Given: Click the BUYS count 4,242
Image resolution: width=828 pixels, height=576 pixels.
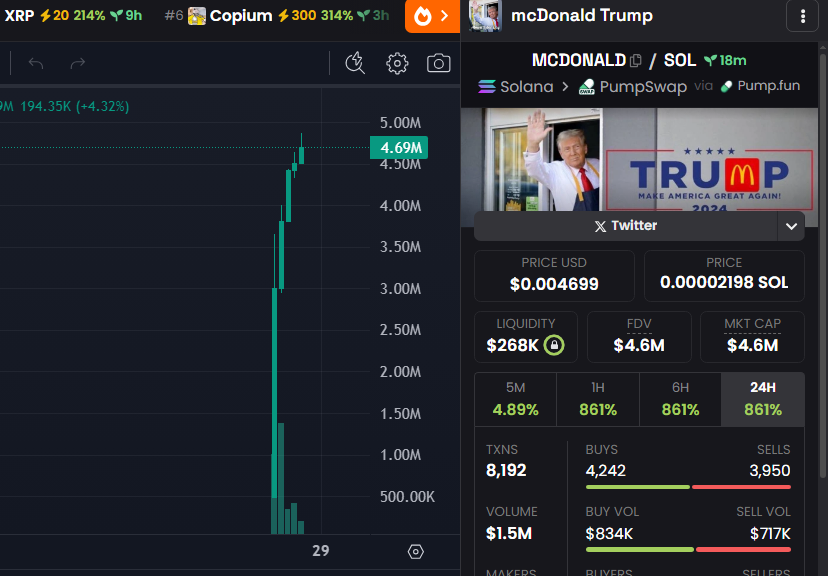Looking at the screenshot, I should click(606, 470).
